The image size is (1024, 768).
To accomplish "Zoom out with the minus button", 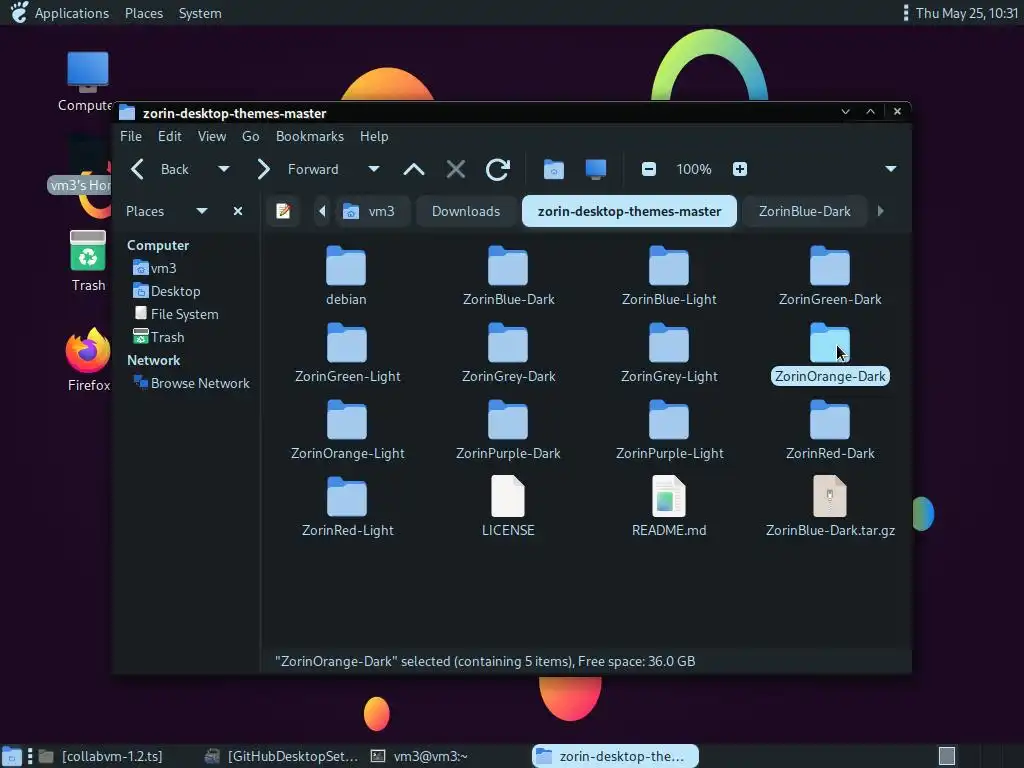I will pos(648,169).
